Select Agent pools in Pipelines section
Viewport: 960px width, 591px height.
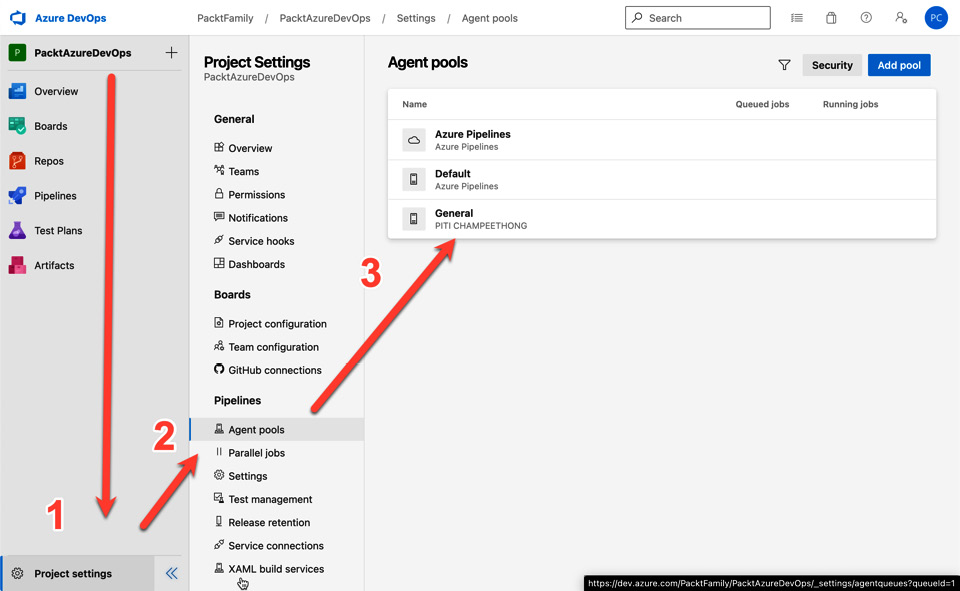277,430
